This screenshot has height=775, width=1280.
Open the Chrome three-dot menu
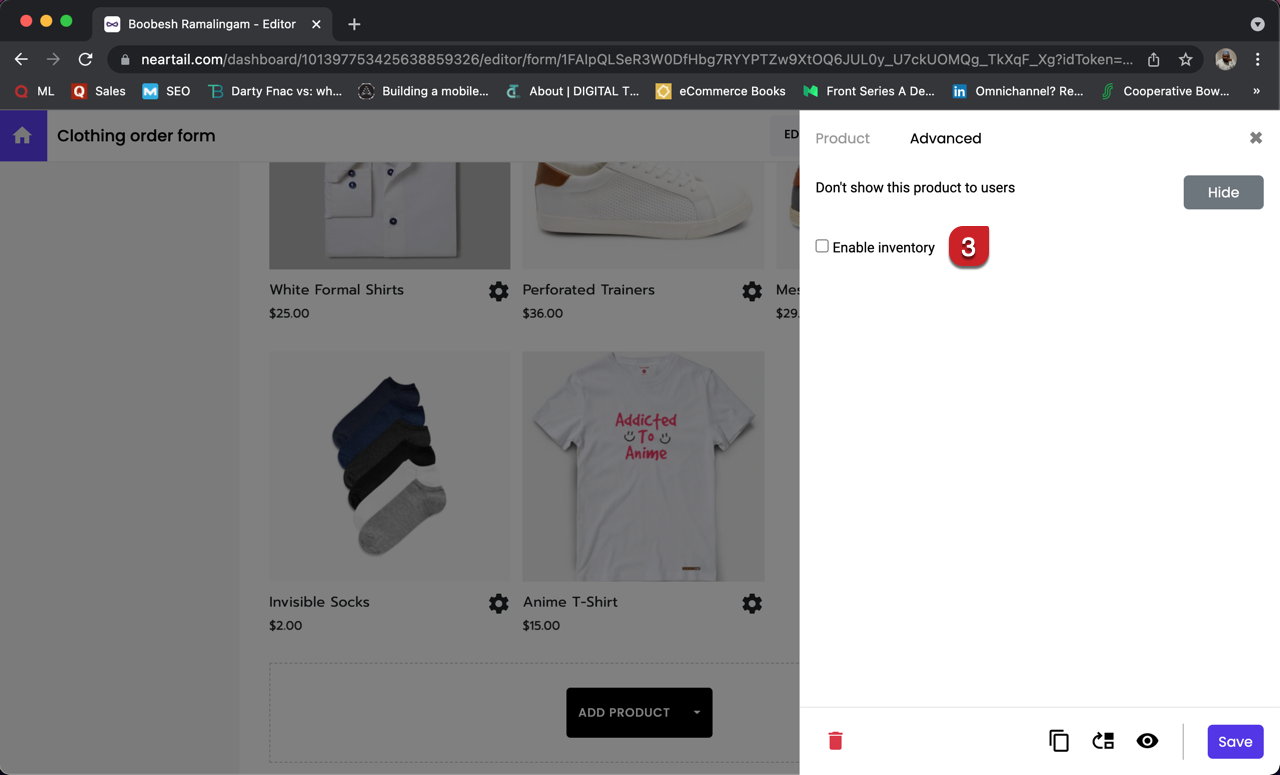[1259, 59]
